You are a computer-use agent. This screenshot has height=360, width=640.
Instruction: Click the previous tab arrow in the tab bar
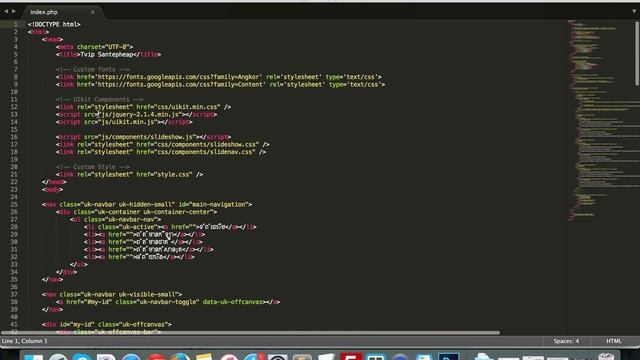[x=6, y=11]
